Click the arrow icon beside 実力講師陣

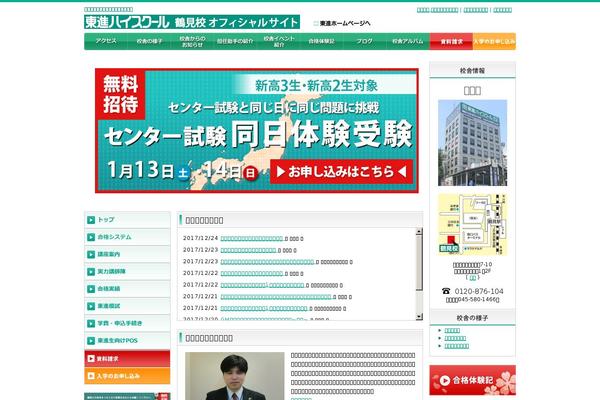coord(91,271)
